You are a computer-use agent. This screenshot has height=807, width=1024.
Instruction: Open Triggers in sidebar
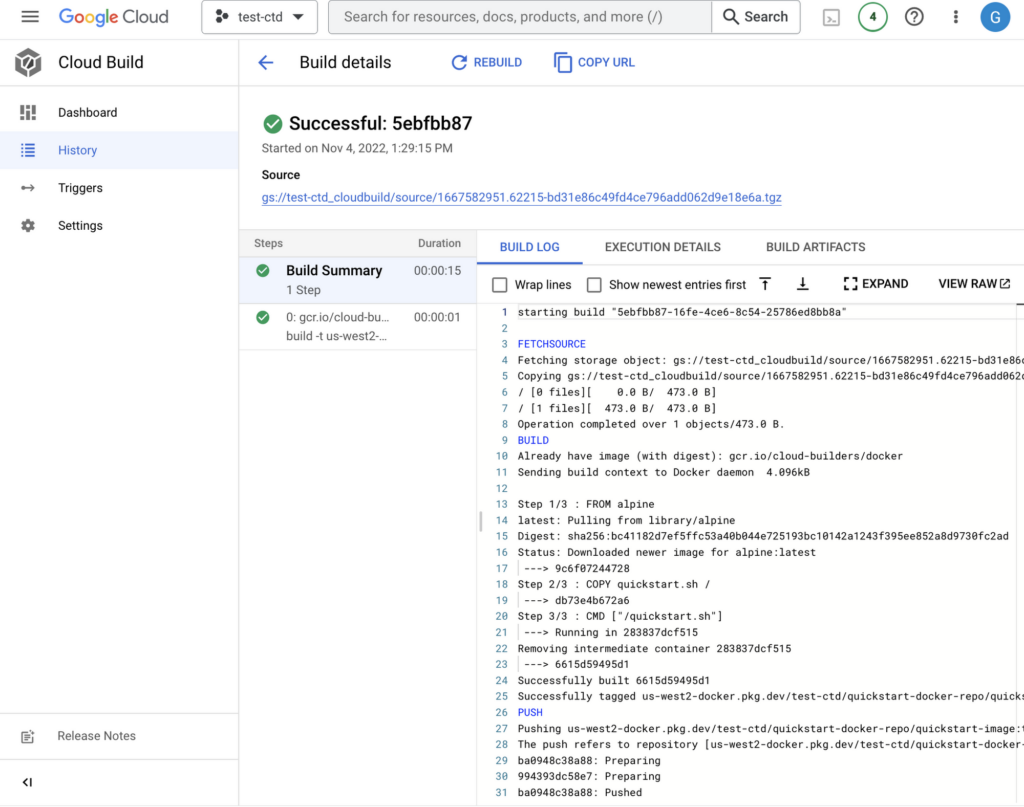point(80,188)
